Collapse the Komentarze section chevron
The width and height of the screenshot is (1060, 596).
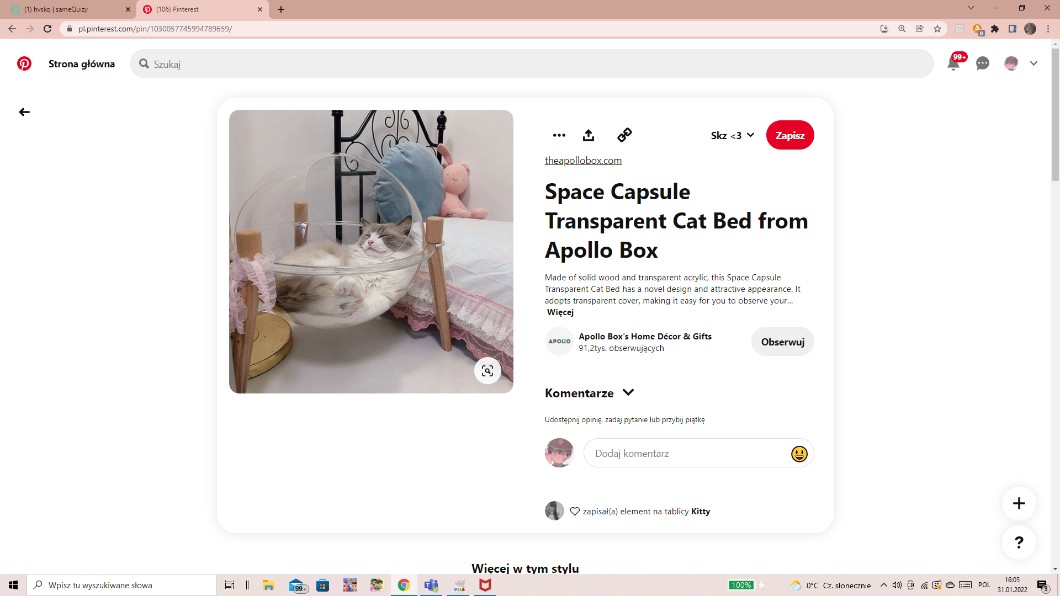click(628, 393)
